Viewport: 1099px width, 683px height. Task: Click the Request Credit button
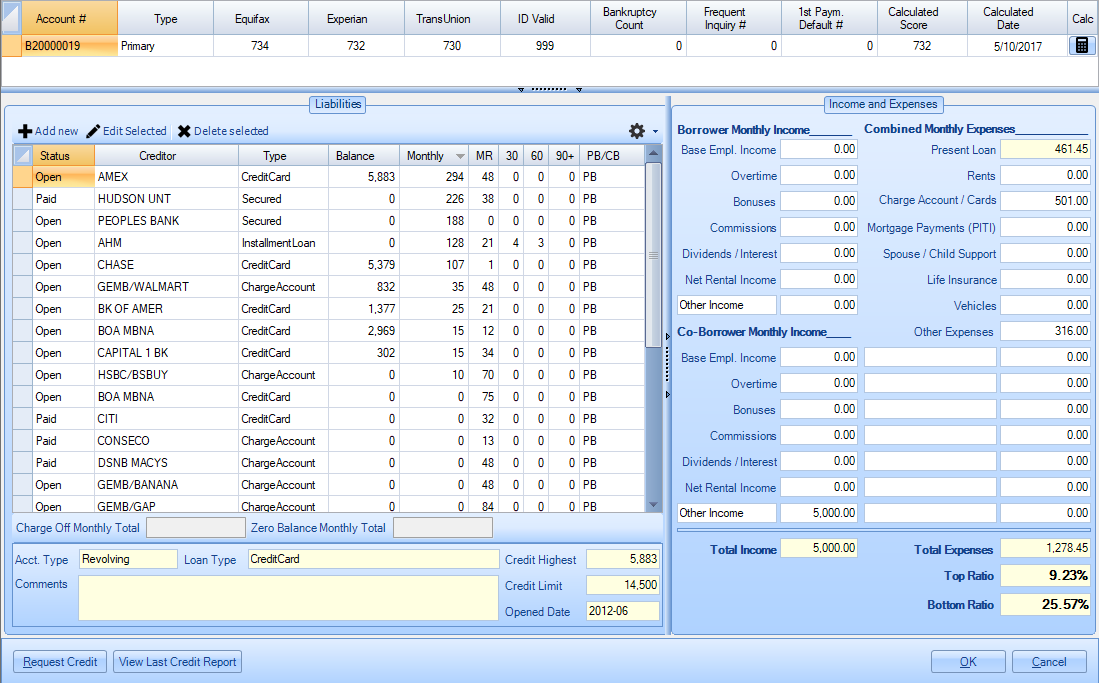(60, 662)
